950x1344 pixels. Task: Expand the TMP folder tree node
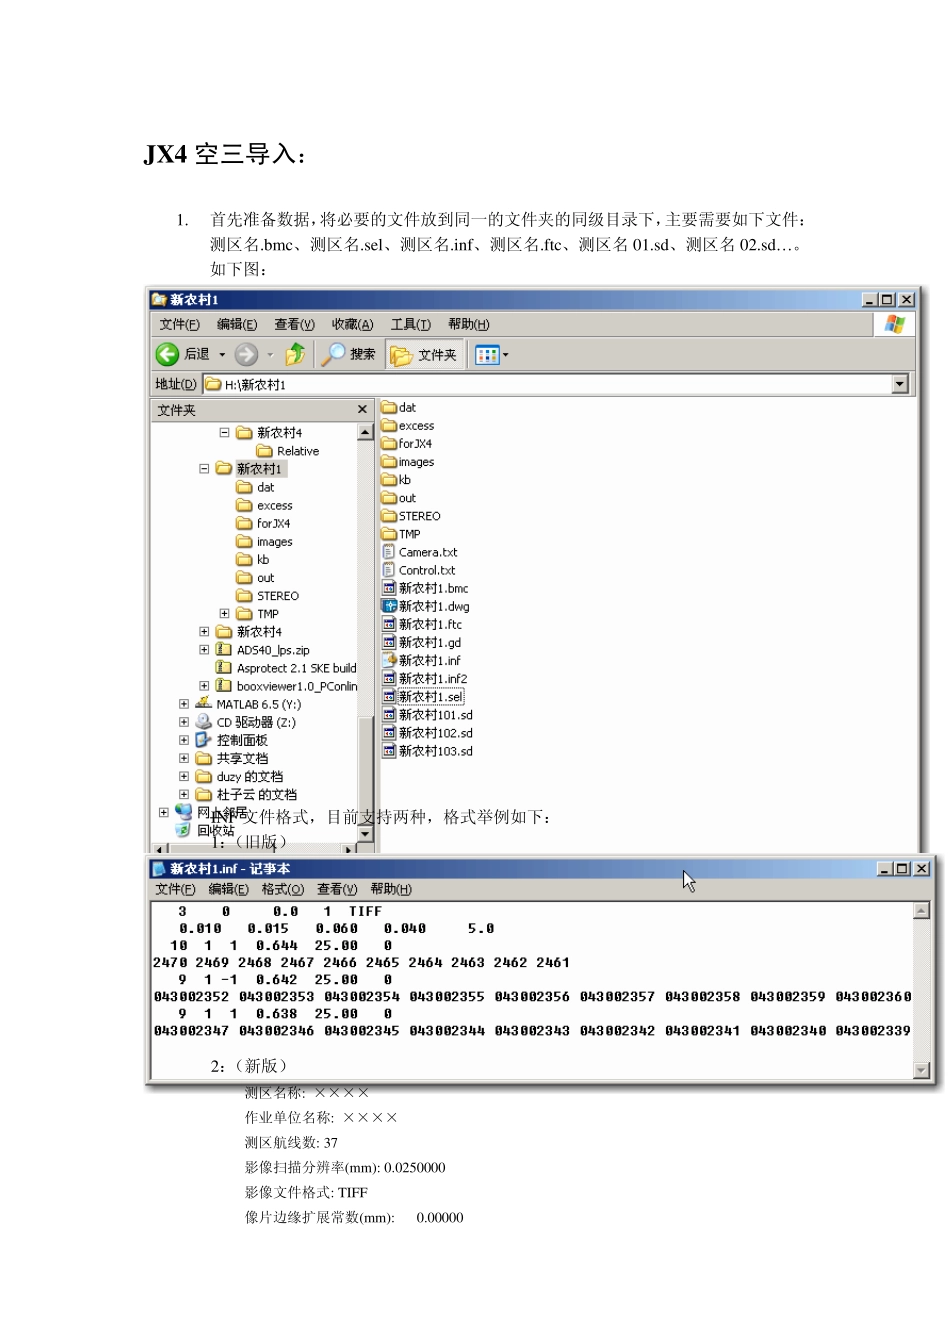tap(224, 614)
